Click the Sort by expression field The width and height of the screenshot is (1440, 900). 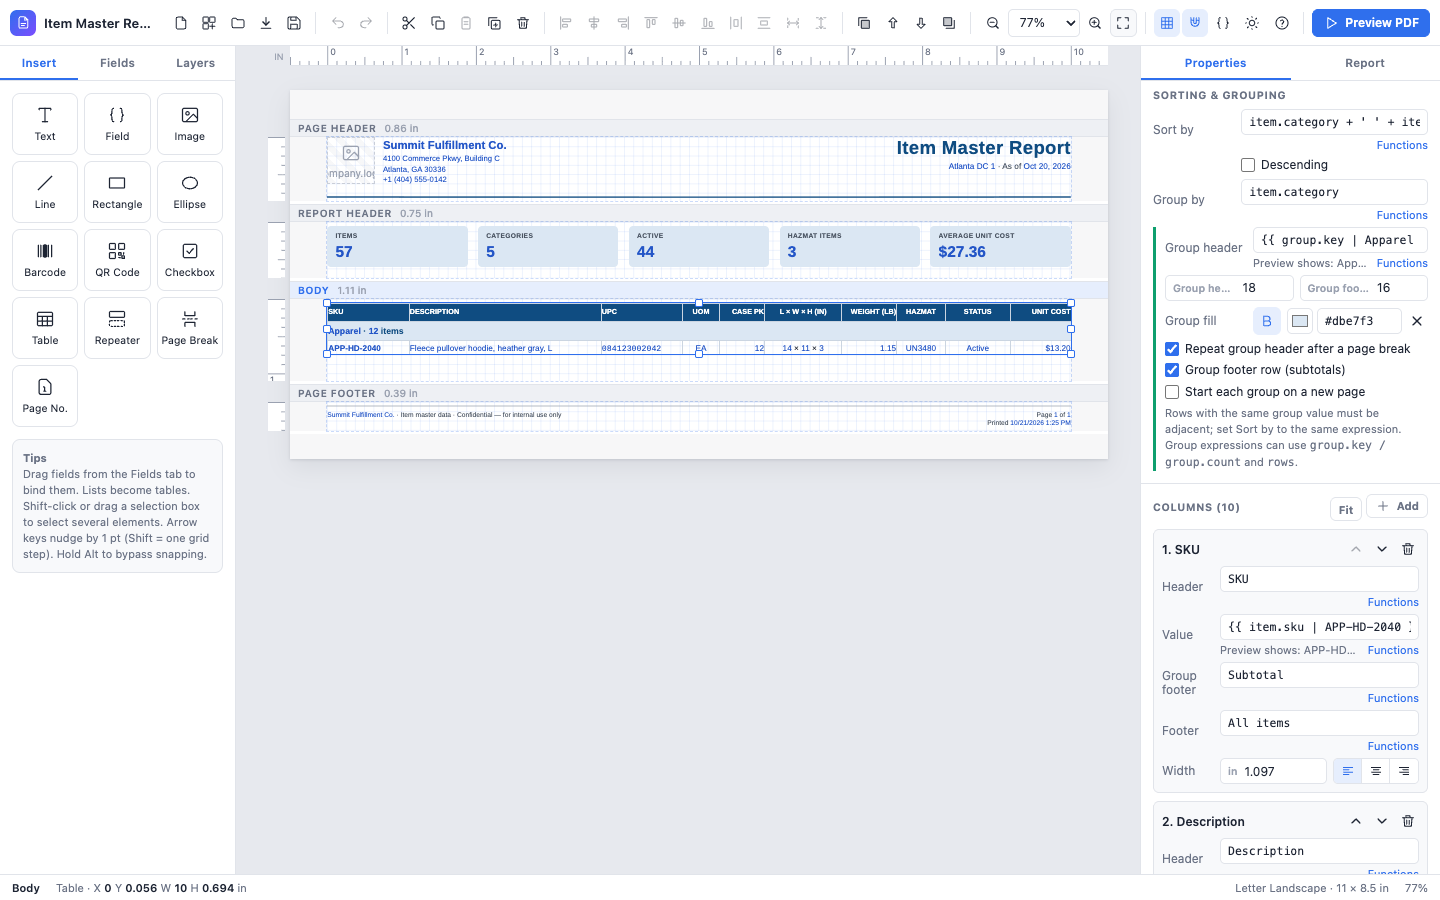coord(1334,122)
